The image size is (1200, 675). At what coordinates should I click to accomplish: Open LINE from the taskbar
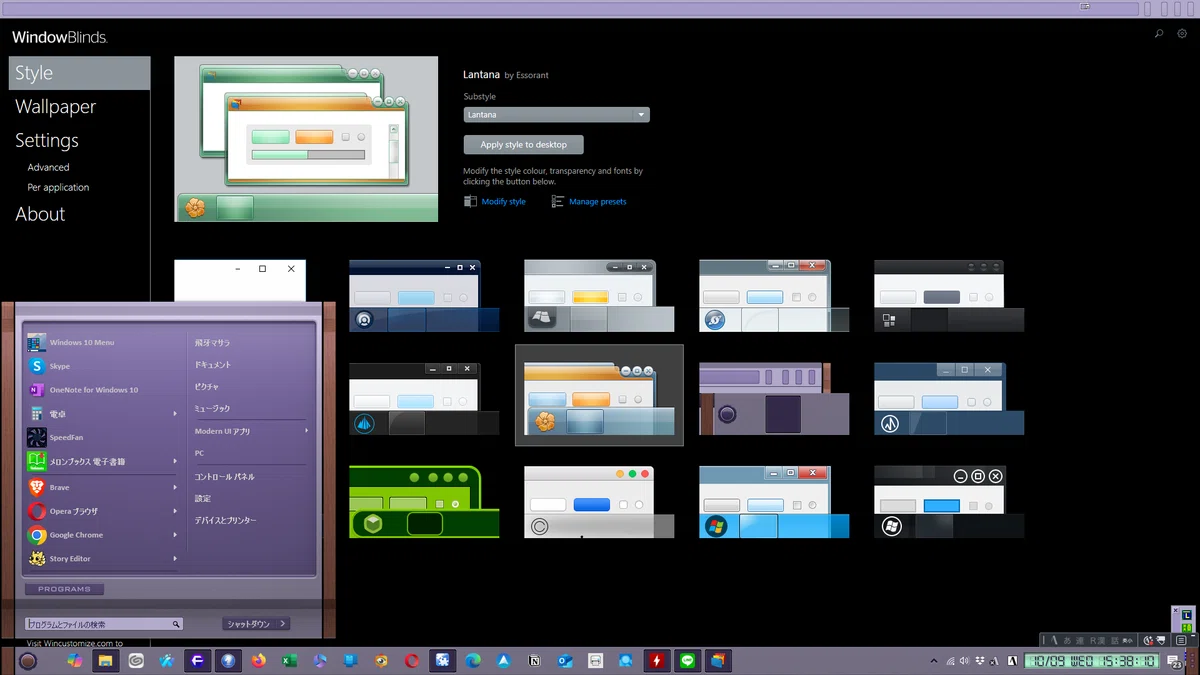(687, 661)
